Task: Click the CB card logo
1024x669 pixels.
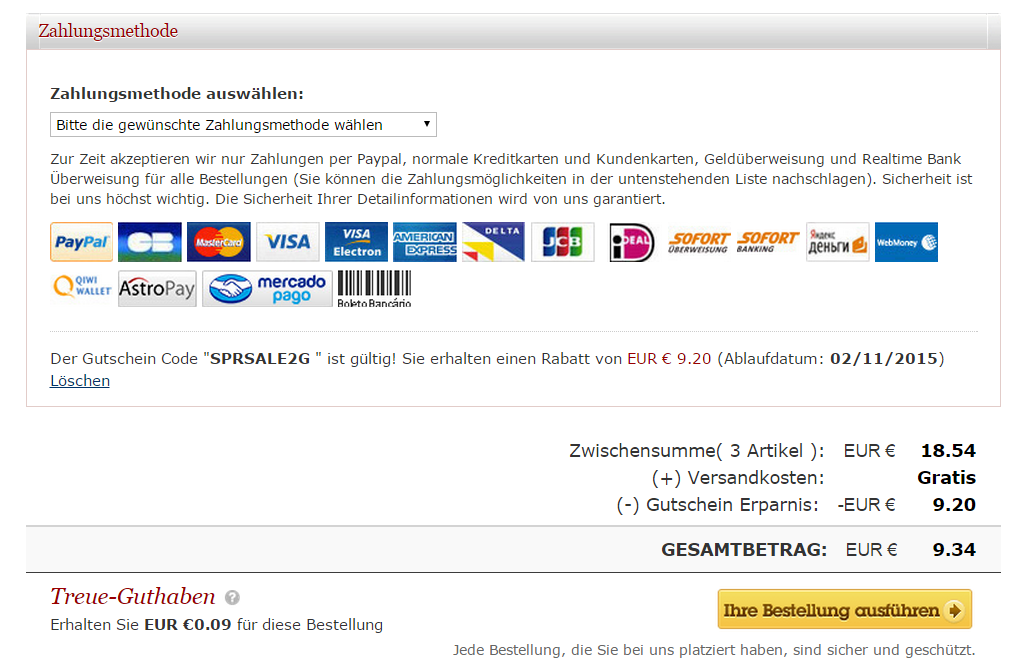Action: (x=150, y=242)
